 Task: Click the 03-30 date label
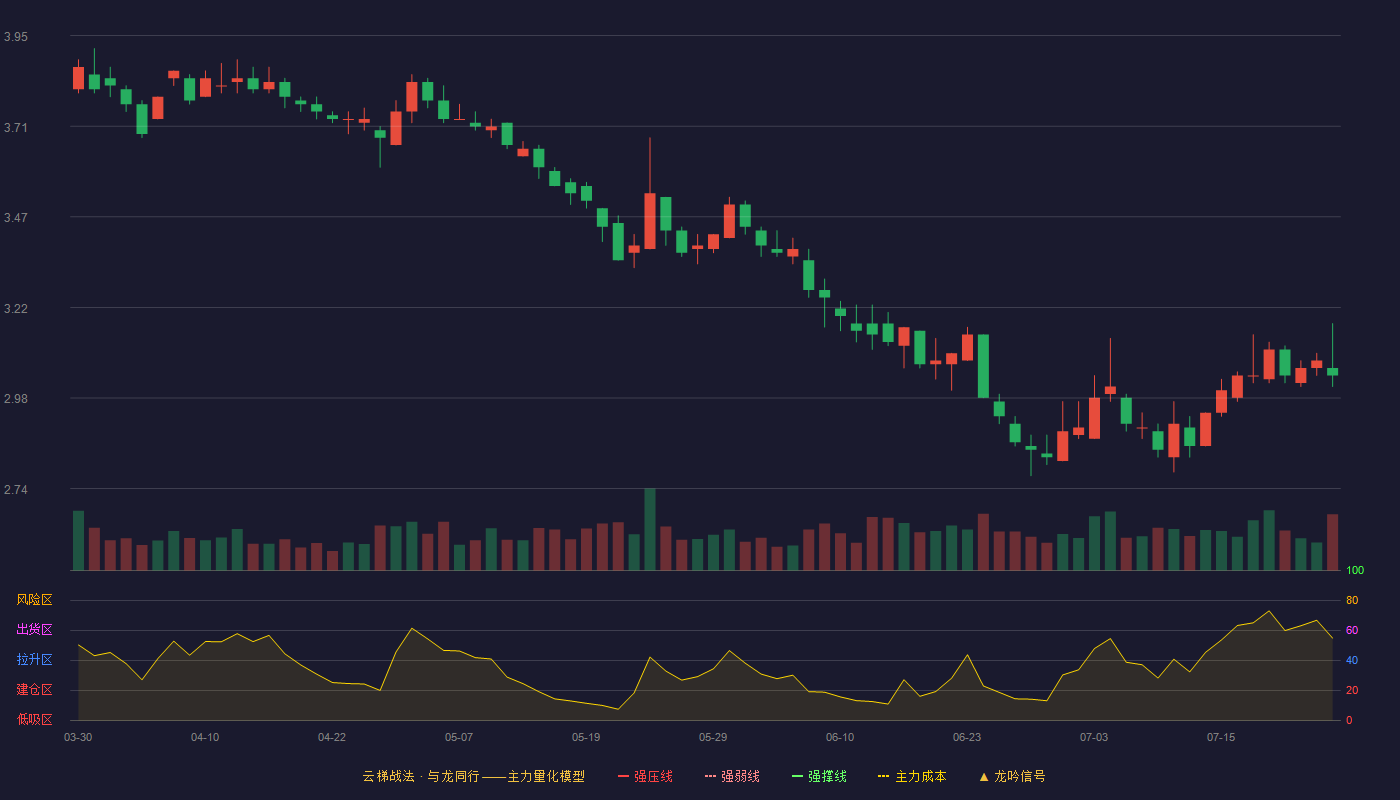(x=78, y=737)
